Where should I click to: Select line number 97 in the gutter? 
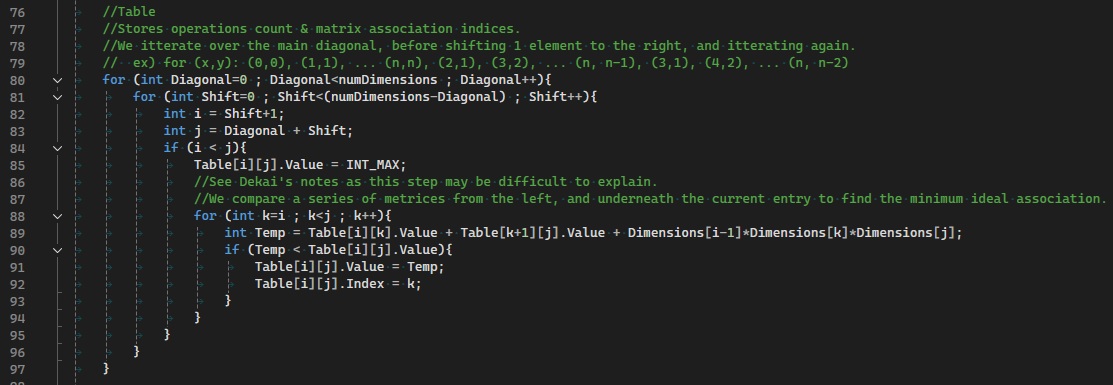point(18,370)
